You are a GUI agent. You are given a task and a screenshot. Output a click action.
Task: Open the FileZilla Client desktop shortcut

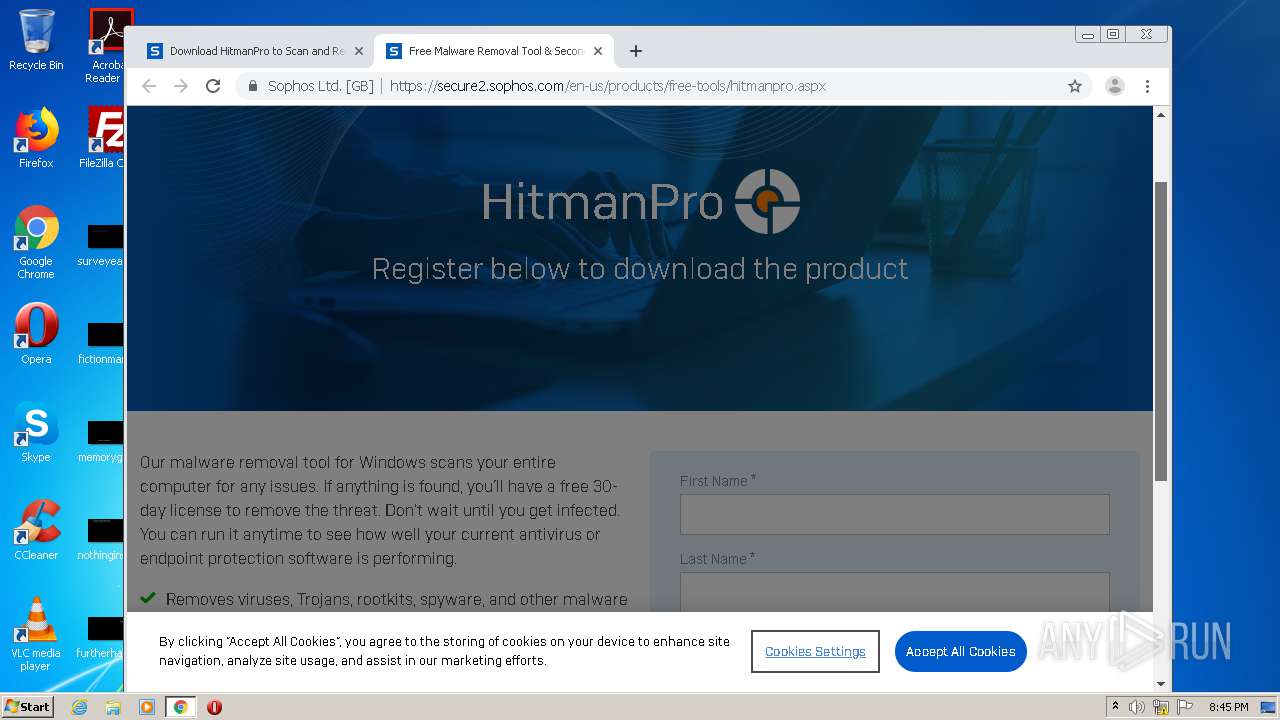click(104, 138)
